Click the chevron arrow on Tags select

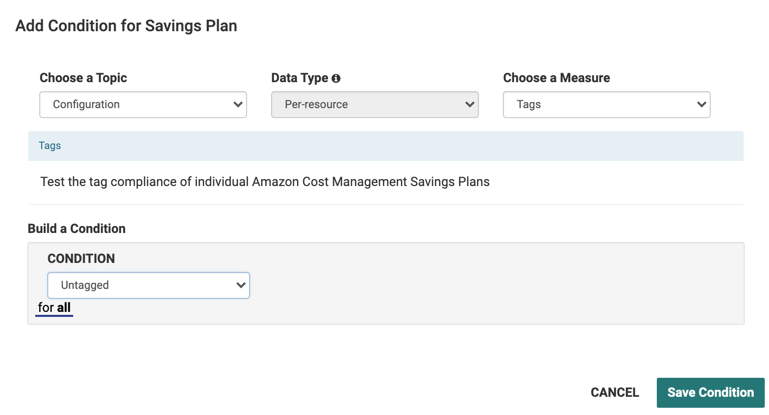pyautogui.click(x=701, y=104)
